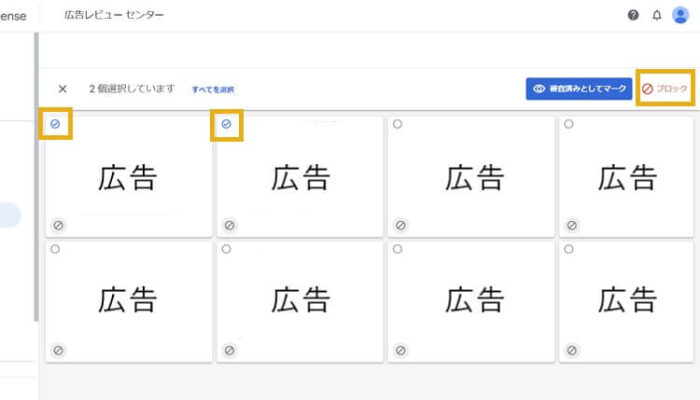Uncheck the first ad in top row
This screenshot has height=400, width=700.
(x=55, y=124)
